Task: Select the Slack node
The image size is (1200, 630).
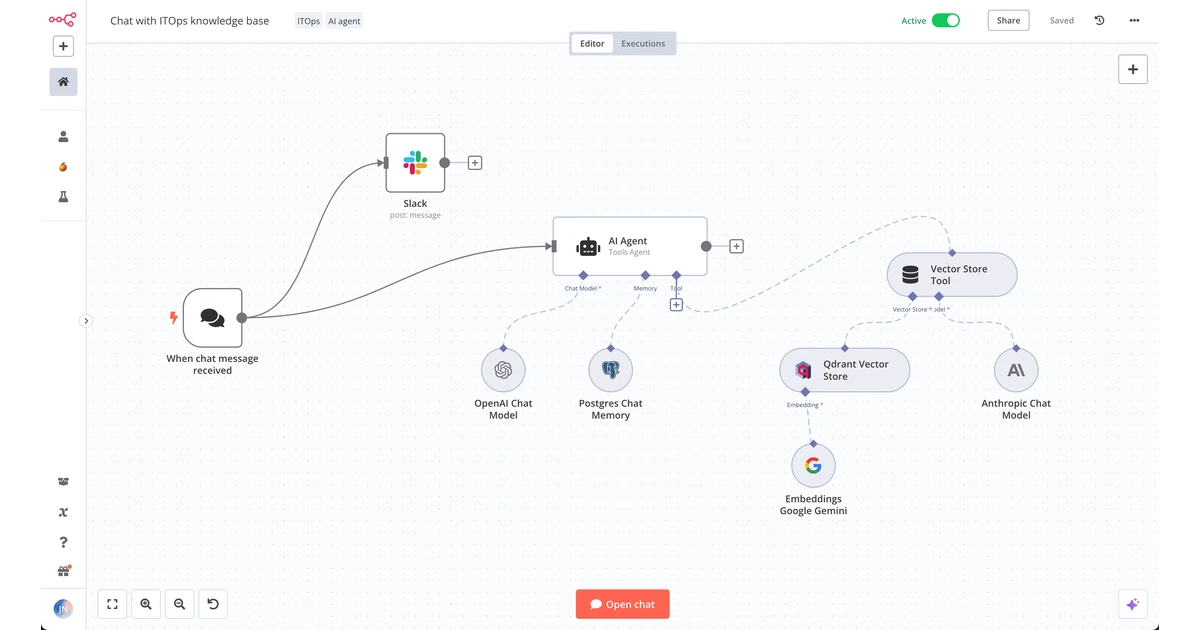Action: pos(415,162)
